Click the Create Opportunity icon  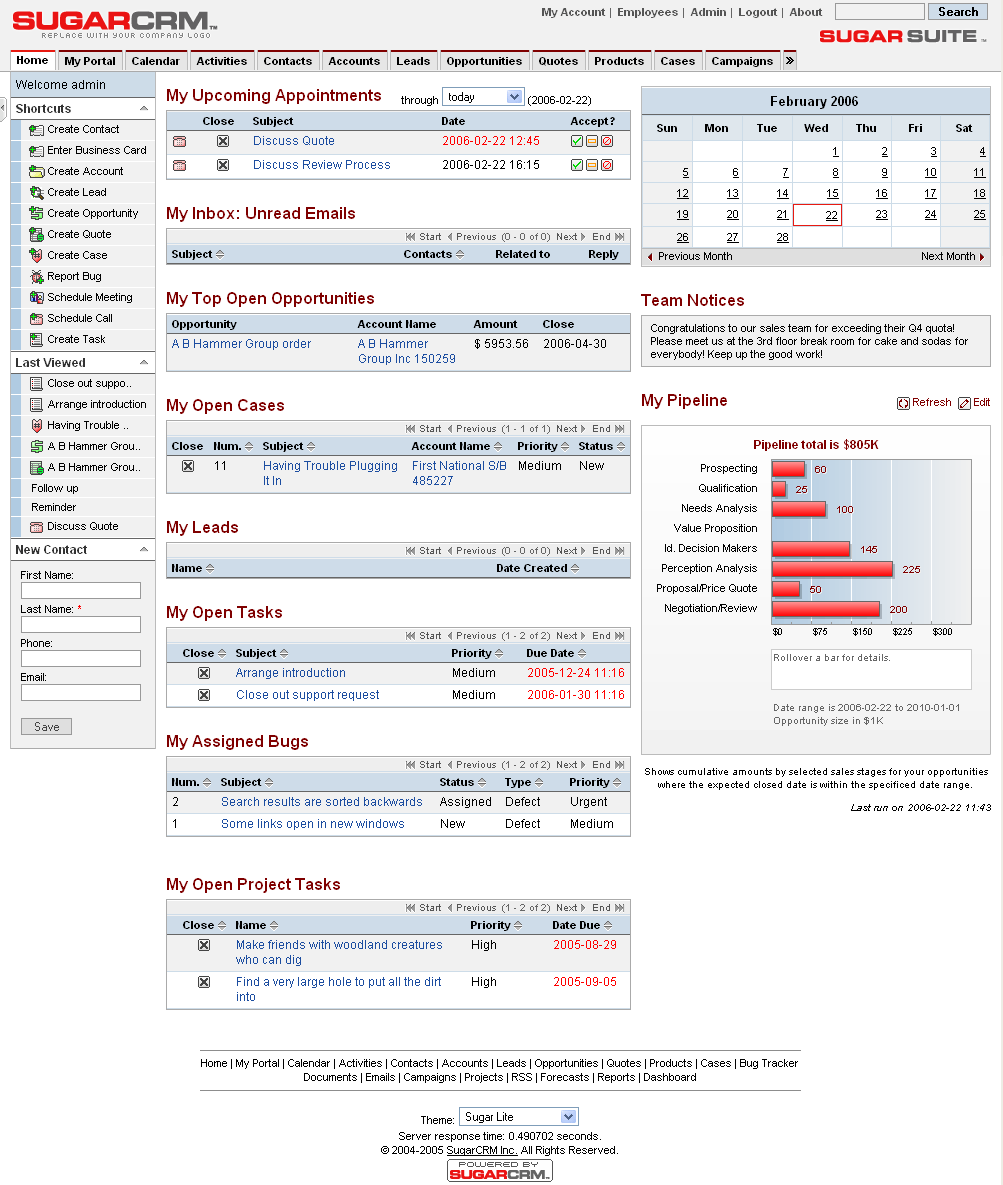coord(36,214)
